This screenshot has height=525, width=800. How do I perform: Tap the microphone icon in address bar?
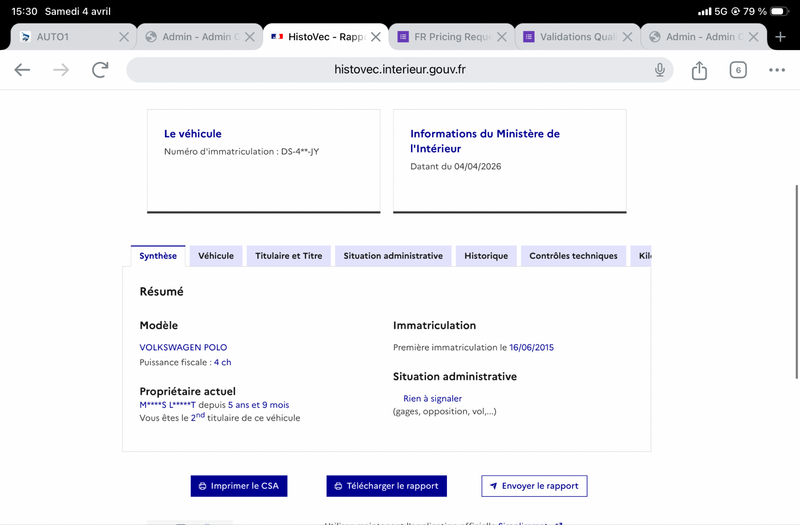tap(660, 70)
